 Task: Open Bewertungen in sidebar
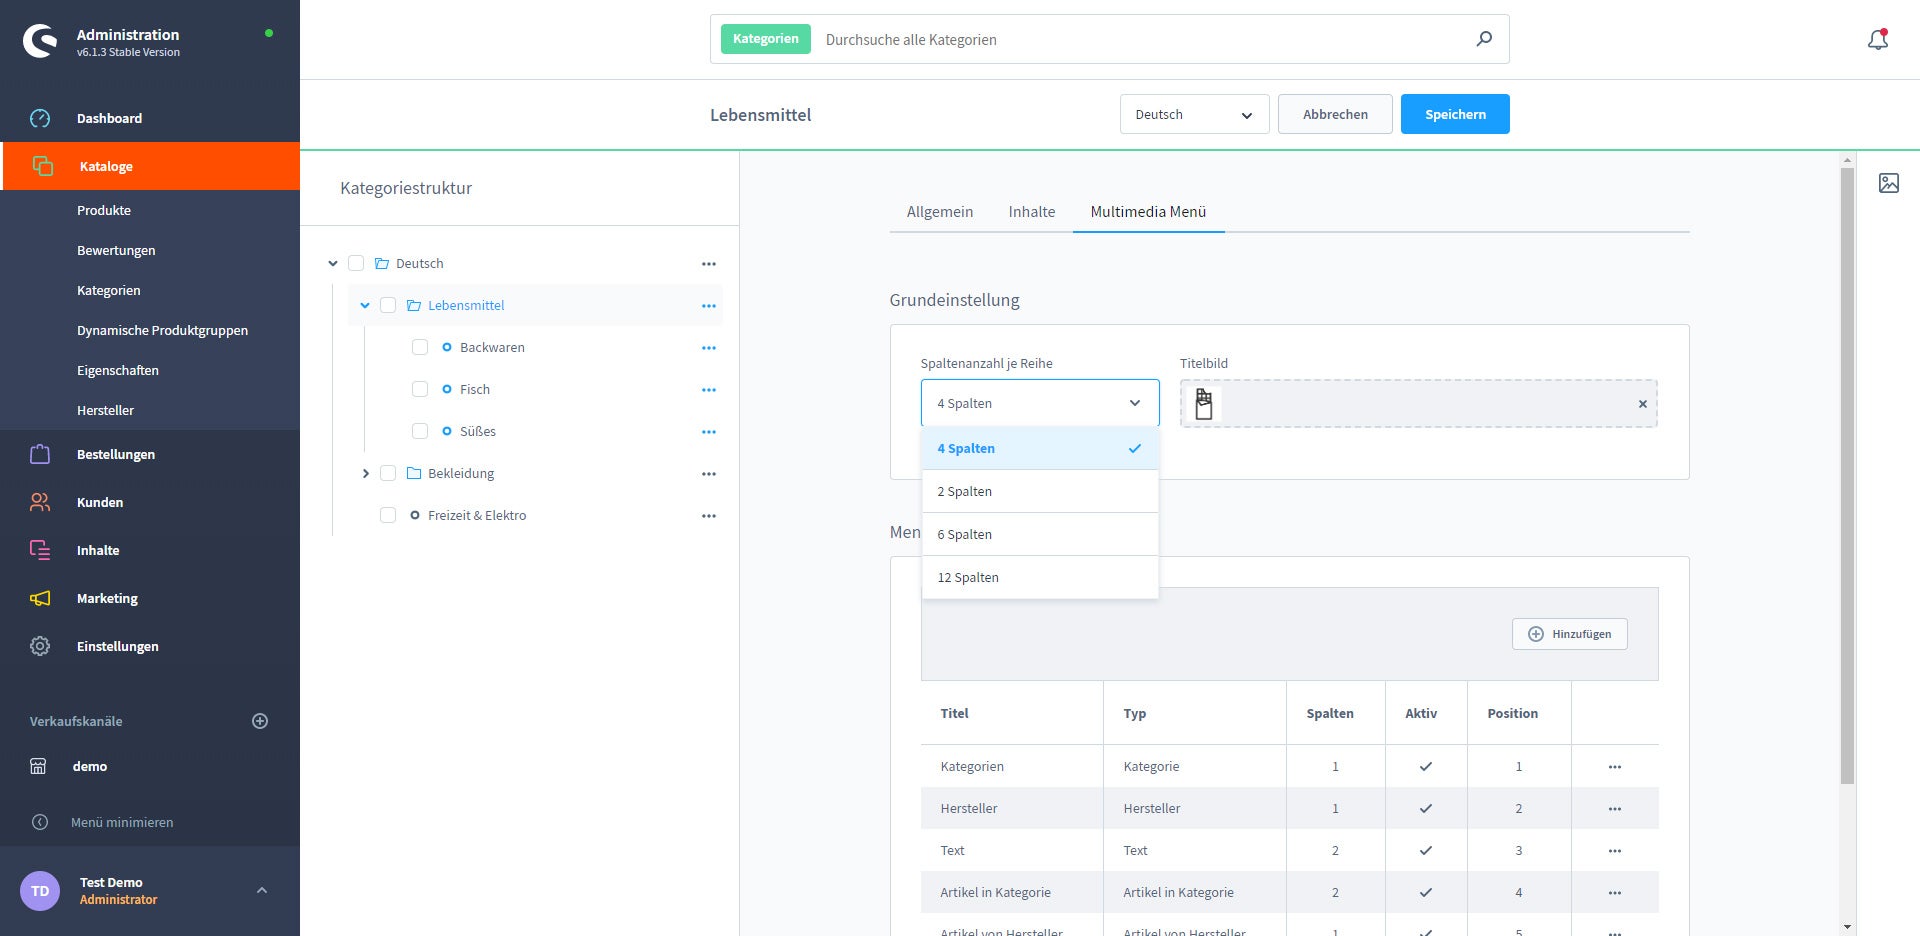point(116,250)
